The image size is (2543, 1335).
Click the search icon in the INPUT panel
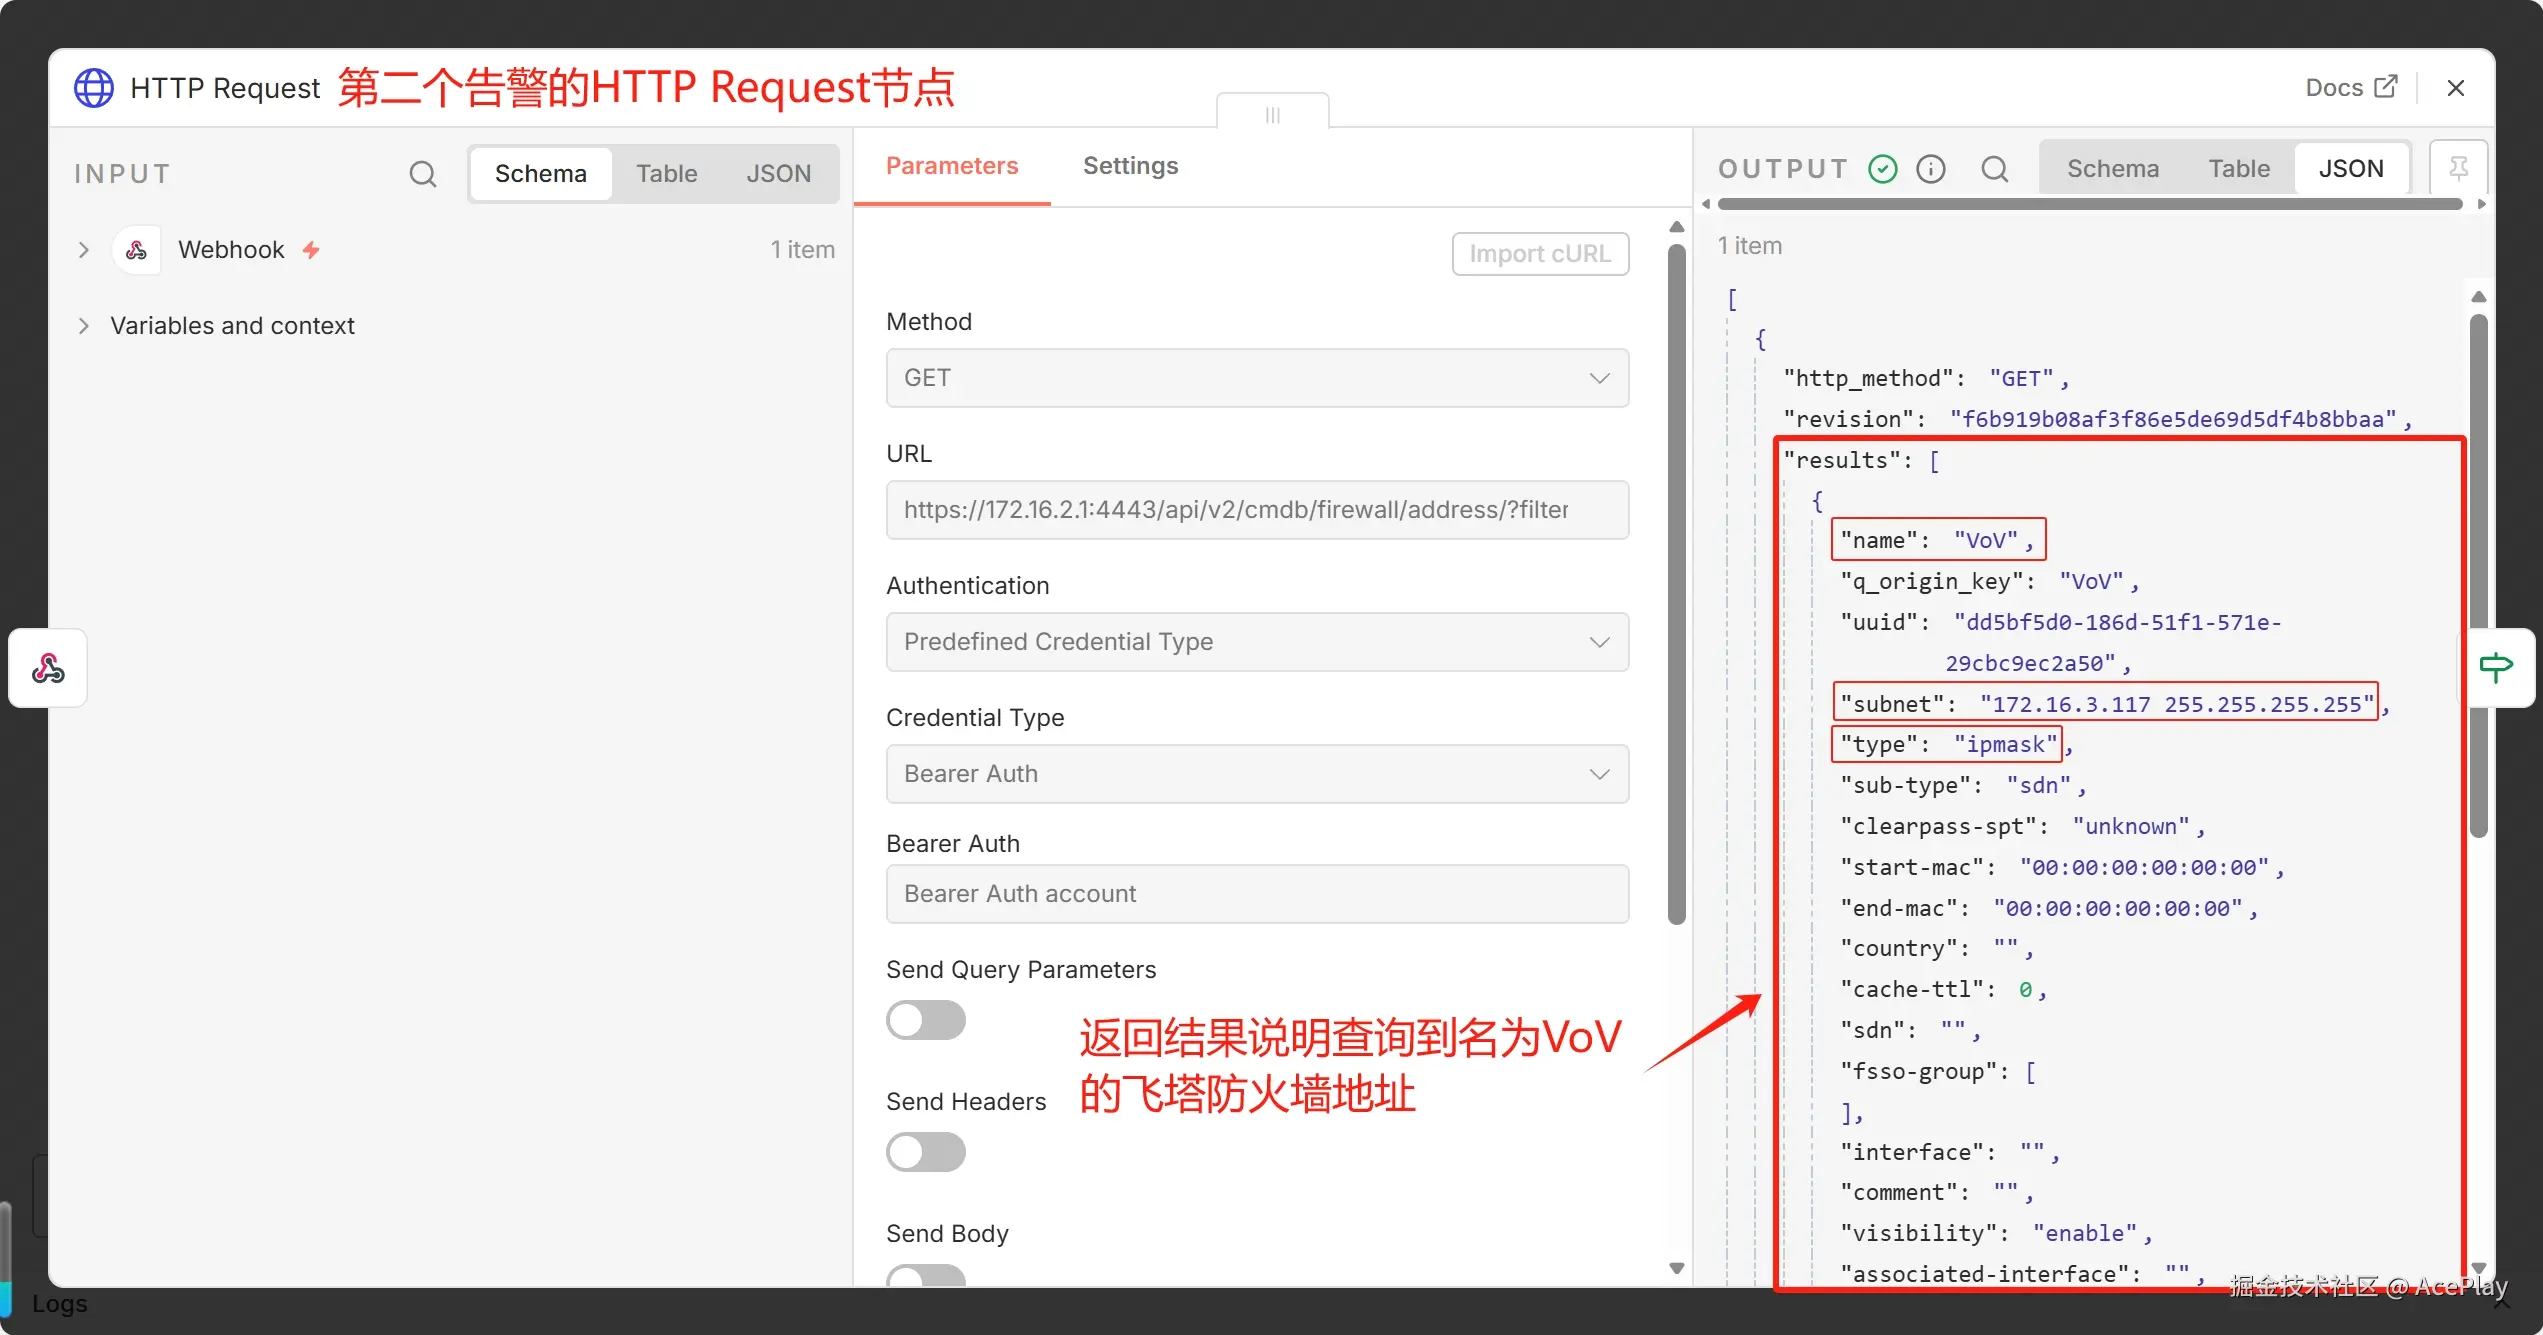pos(423,173)
